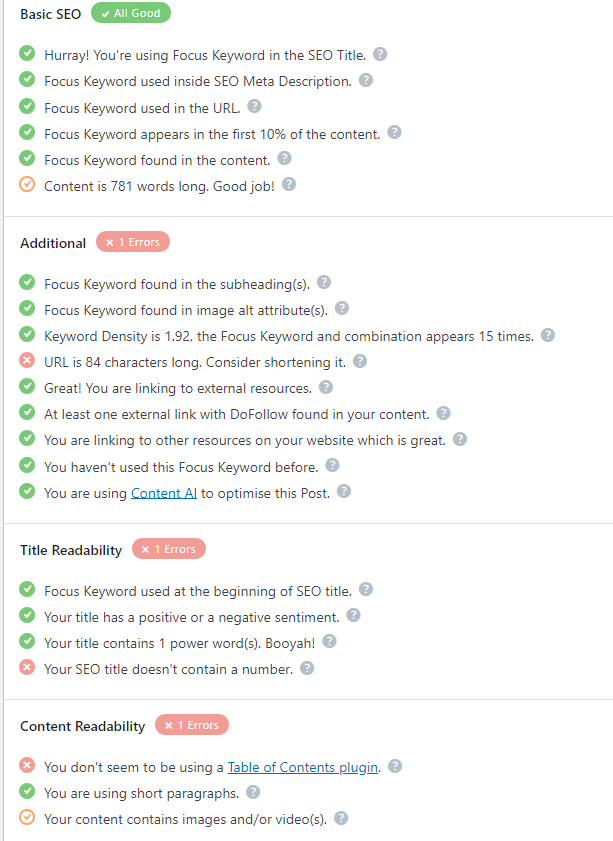This screenshot has width=613, height=841.
Task: Open help for URL length warning
Action: pyautogui.click(x=360, y=361)
